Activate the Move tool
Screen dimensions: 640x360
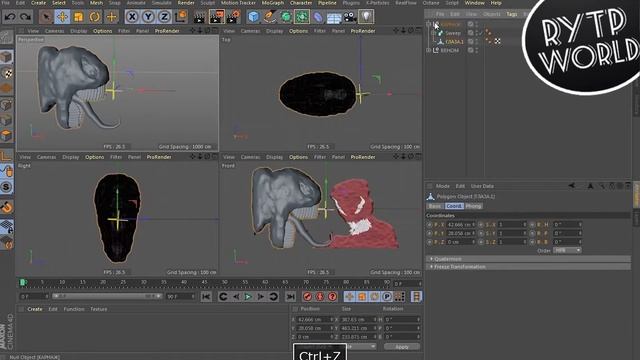pyautogui.click(x=62, y=17)
